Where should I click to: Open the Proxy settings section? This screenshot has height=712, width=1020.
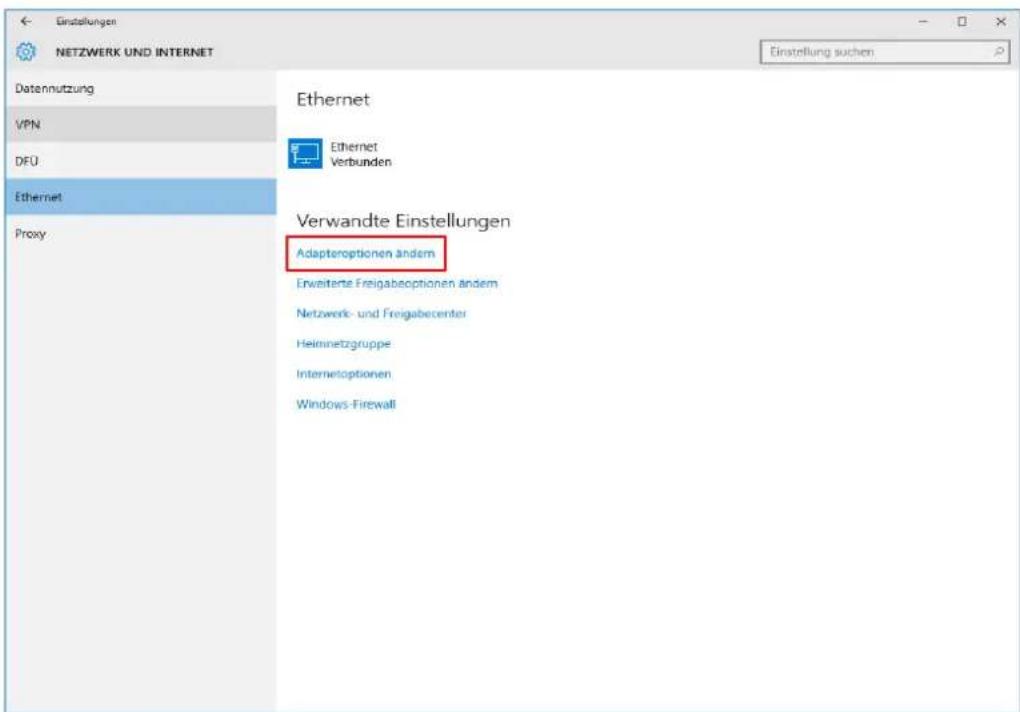[141, 233]
